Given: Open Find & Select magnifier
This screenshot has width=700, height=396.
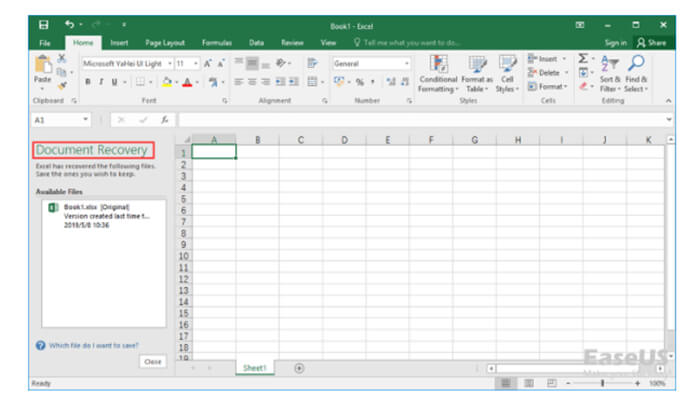Looking at the screenshot, I should [636, 74].
